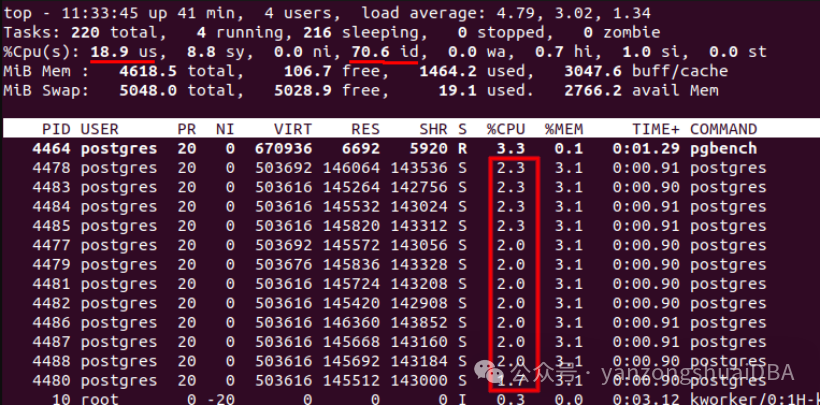Click the VIRT column header
820x405 pixels.
[x=292, y=129]
